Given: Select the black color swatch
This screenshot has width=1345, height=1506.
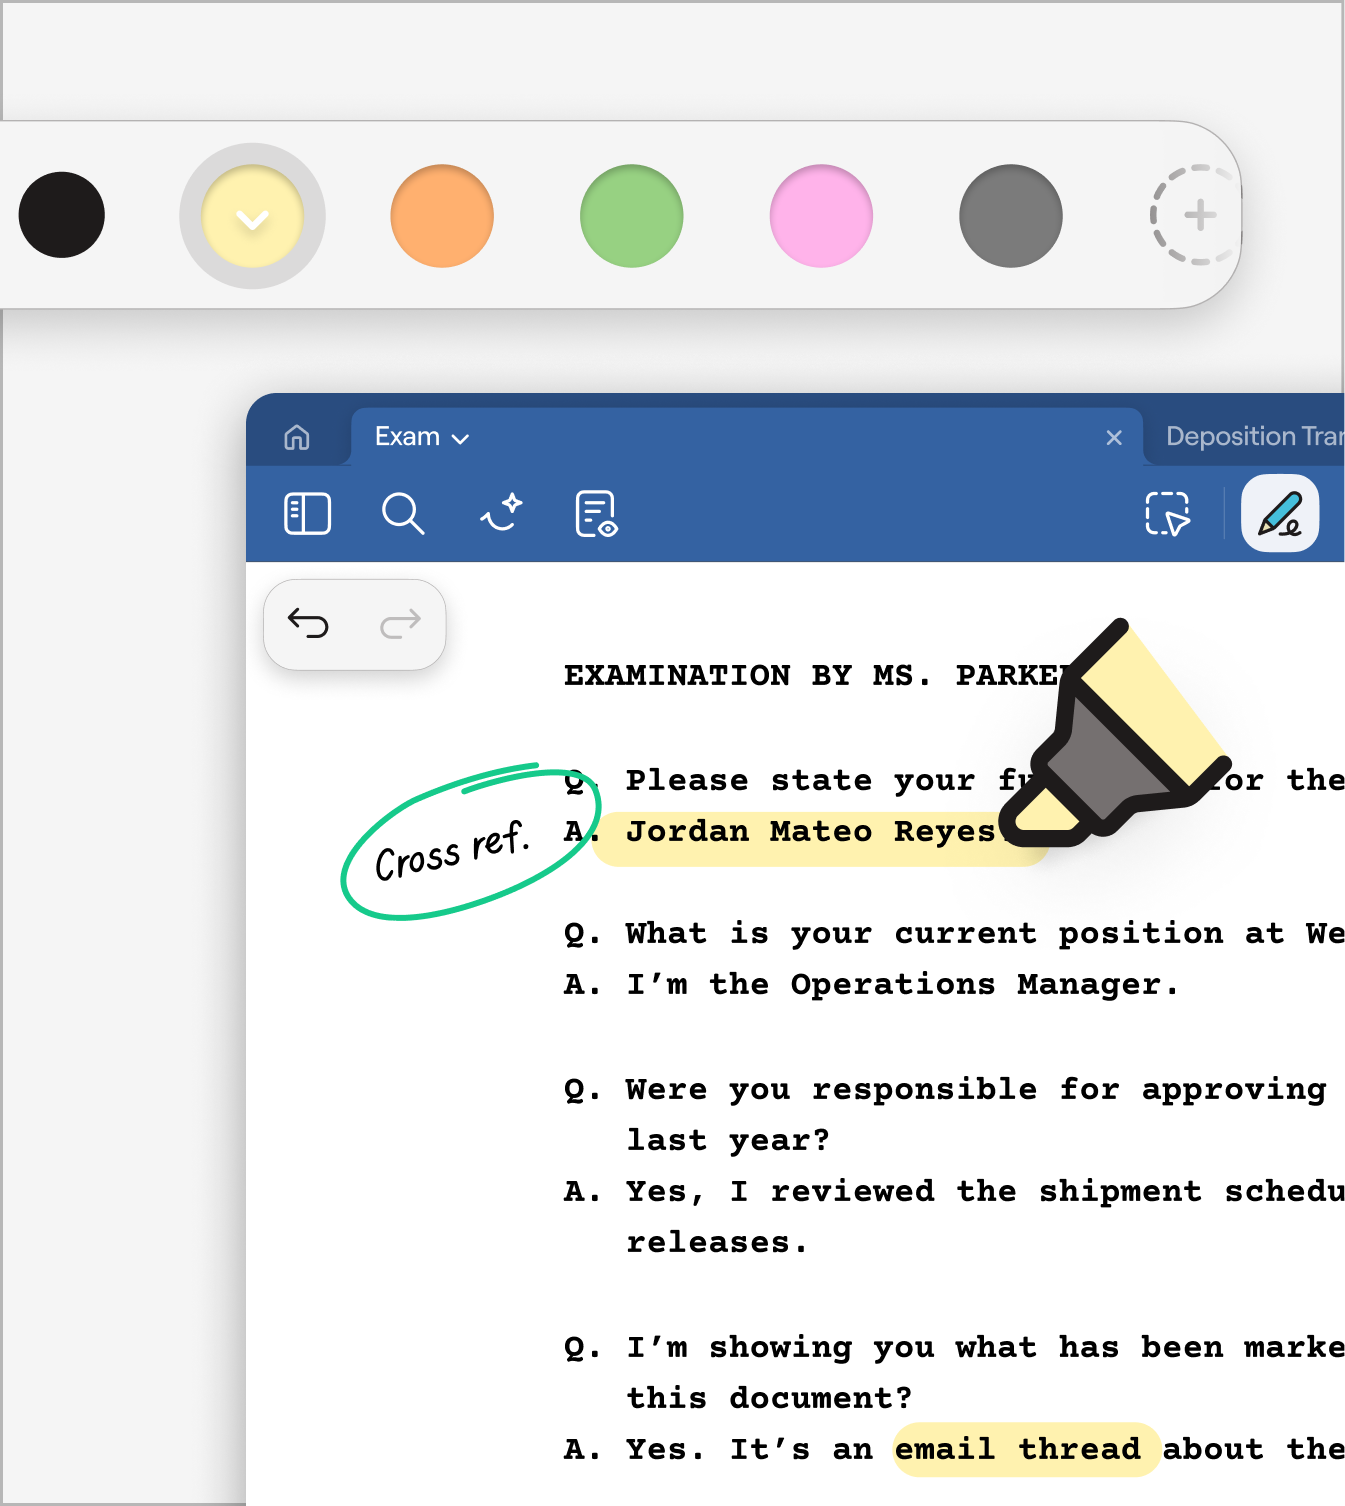Looking at the screenshot, I should [62, 215].
